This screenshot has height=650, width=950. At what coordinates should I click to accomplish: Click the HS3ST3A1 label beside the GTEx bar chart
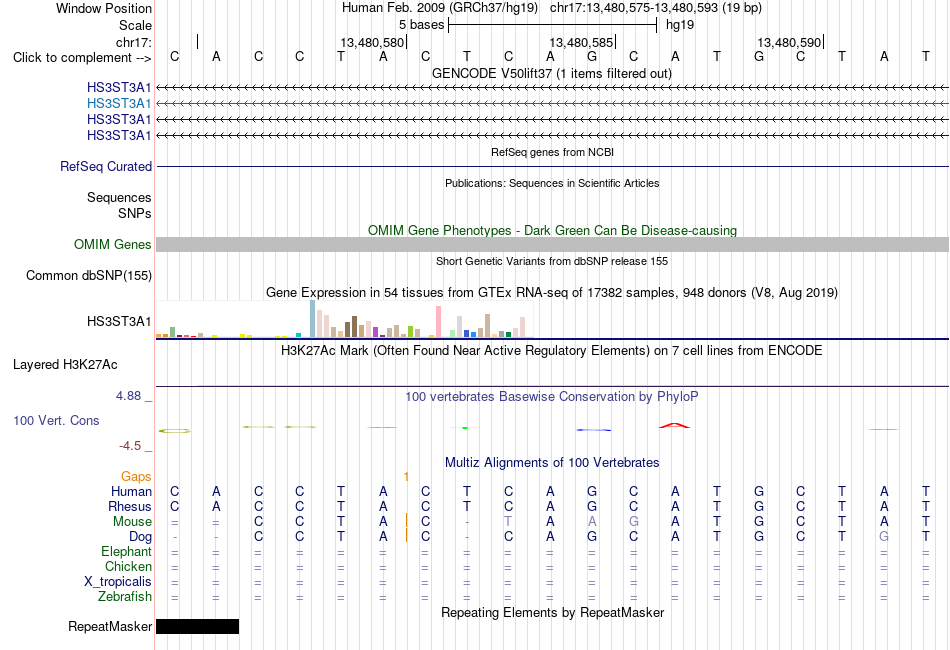tap(119, 322)
